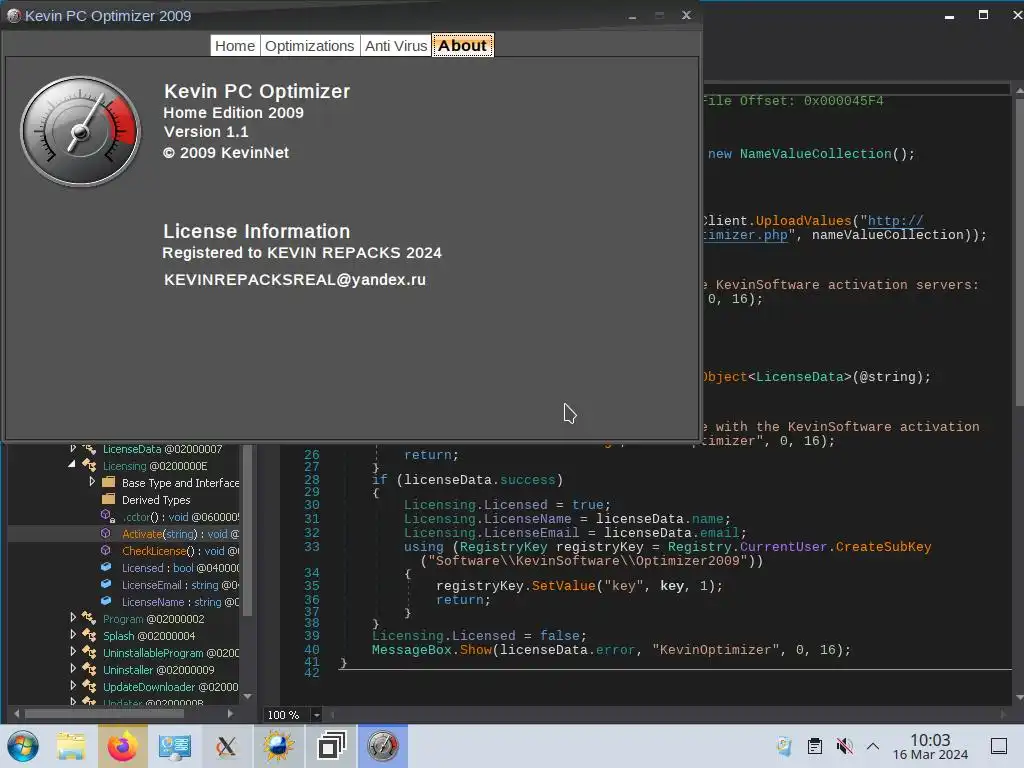
Task: Click the Kevin PC Optimizer title bar icon
Action: click(x=13, y=16)
